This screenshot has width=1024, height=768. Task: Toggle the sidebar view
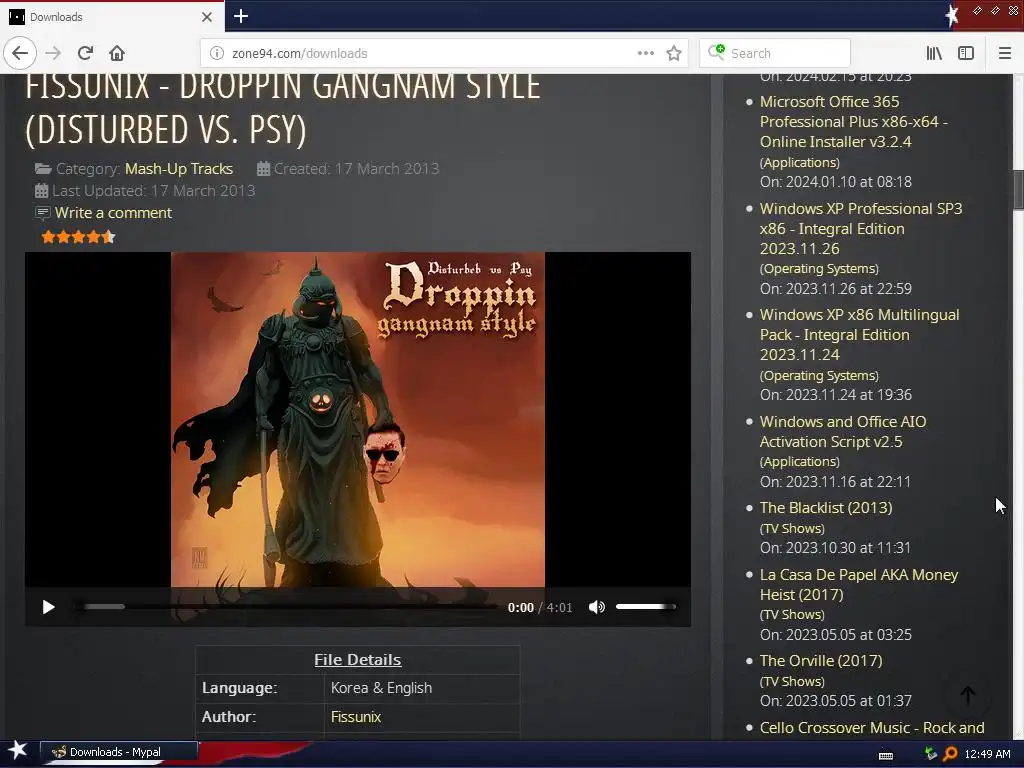[x=966, y=53]
